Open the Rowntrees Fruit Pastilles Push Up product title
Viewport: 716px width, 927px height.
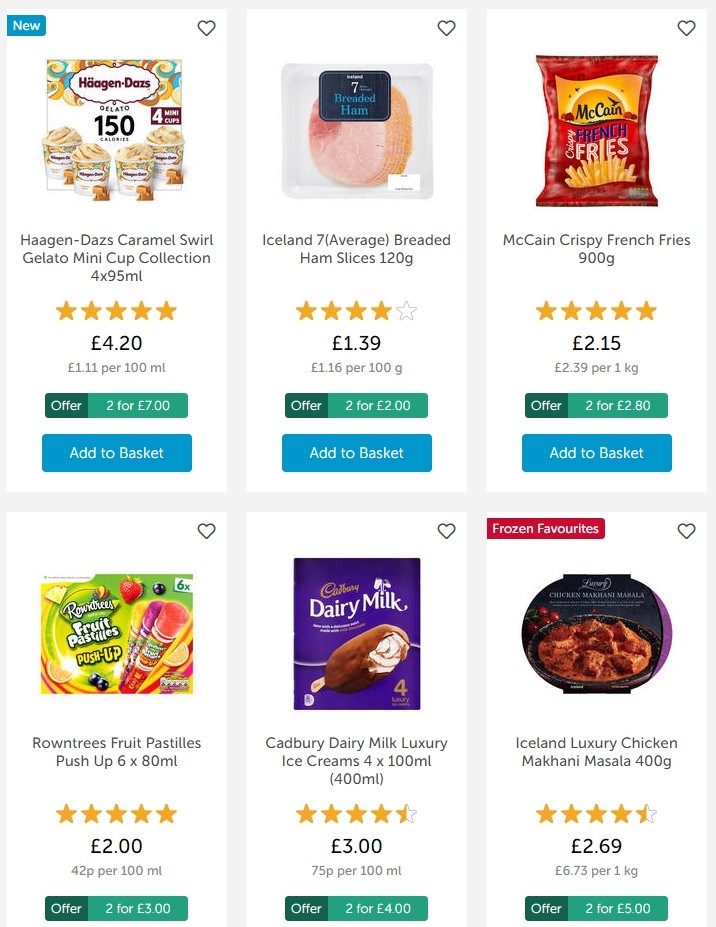(x=117, y=752)
